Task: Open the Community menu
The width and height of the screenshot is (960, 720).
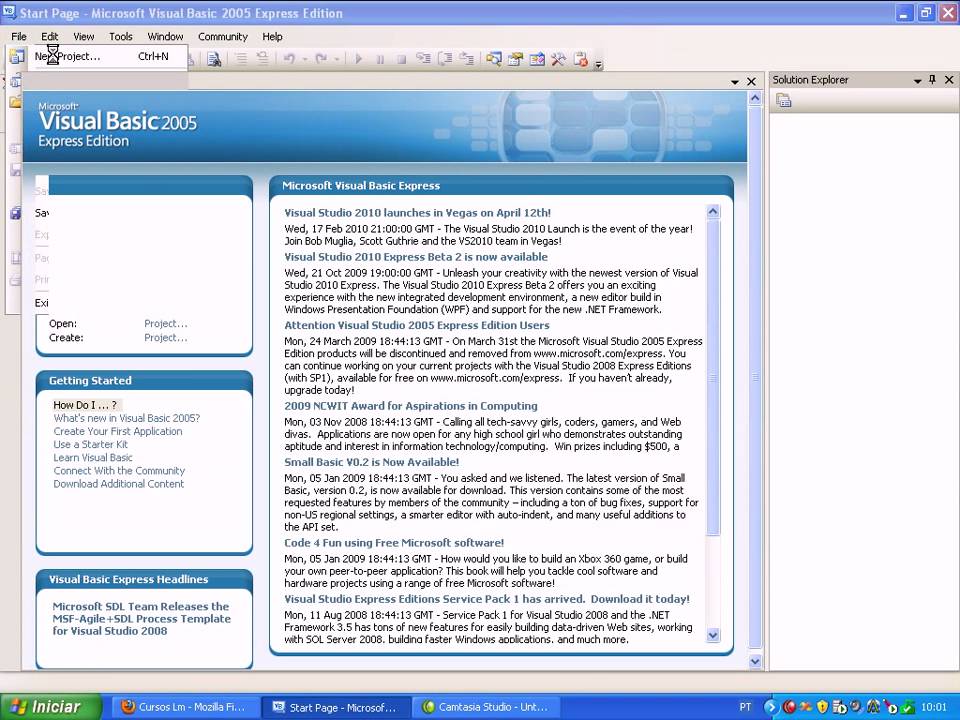Action: 223,37
